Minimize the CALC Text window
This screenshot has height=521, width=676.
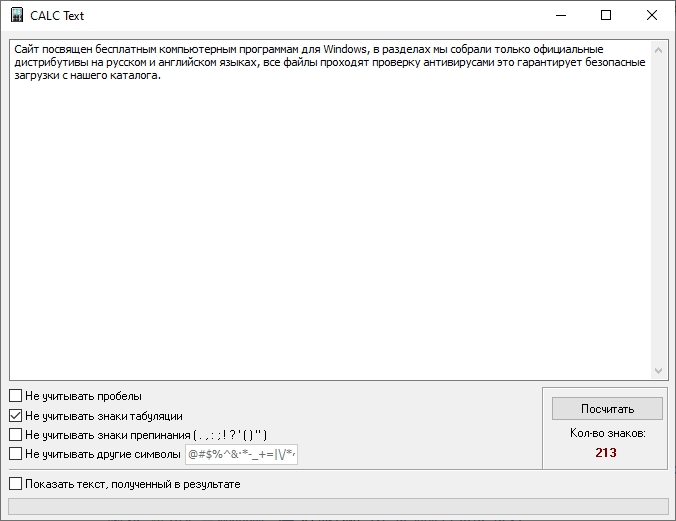[561, 16]
